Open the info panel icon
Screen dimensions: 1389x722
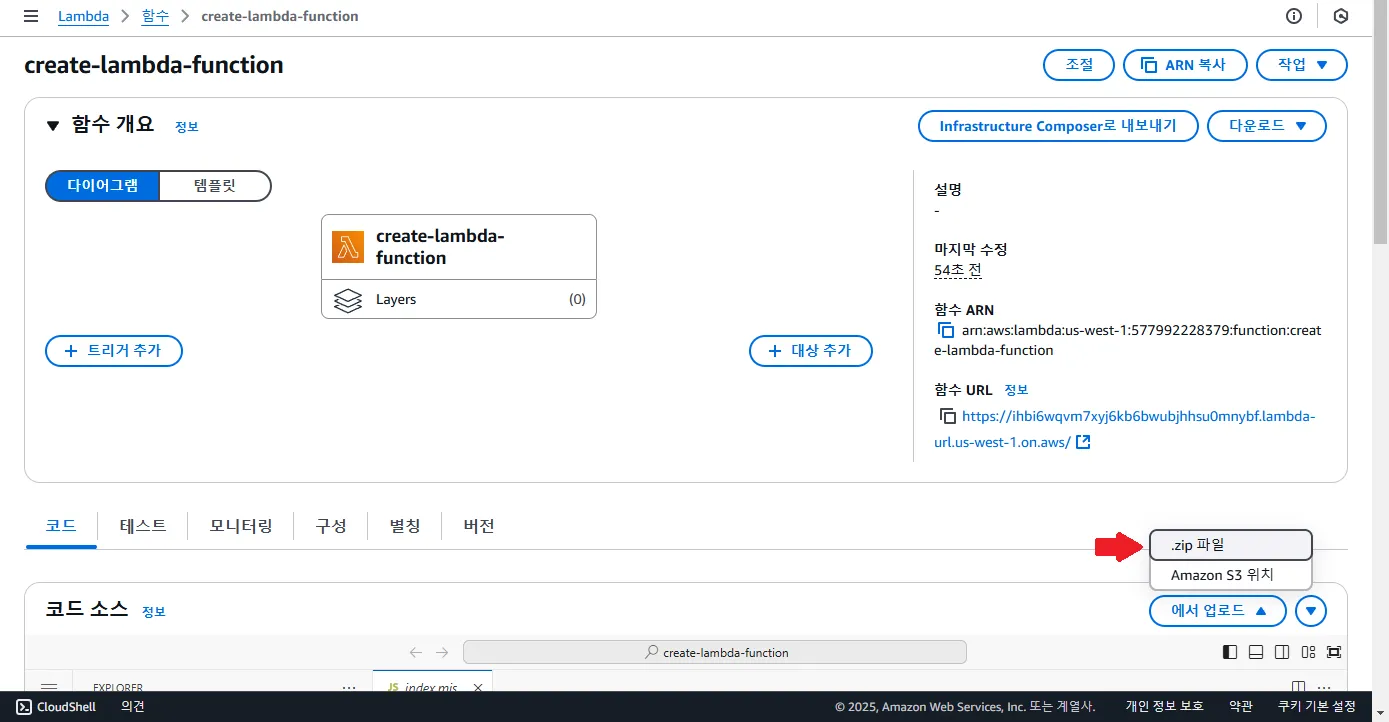1294,16
